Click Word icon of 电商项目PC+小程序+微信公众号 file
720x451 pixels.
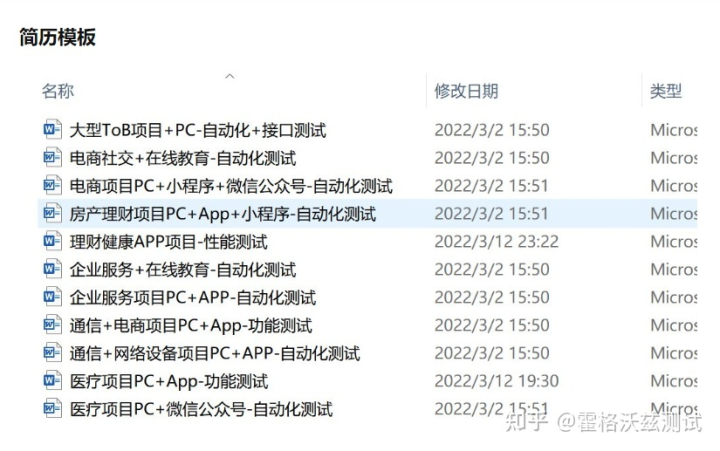[x=52, y=186]
